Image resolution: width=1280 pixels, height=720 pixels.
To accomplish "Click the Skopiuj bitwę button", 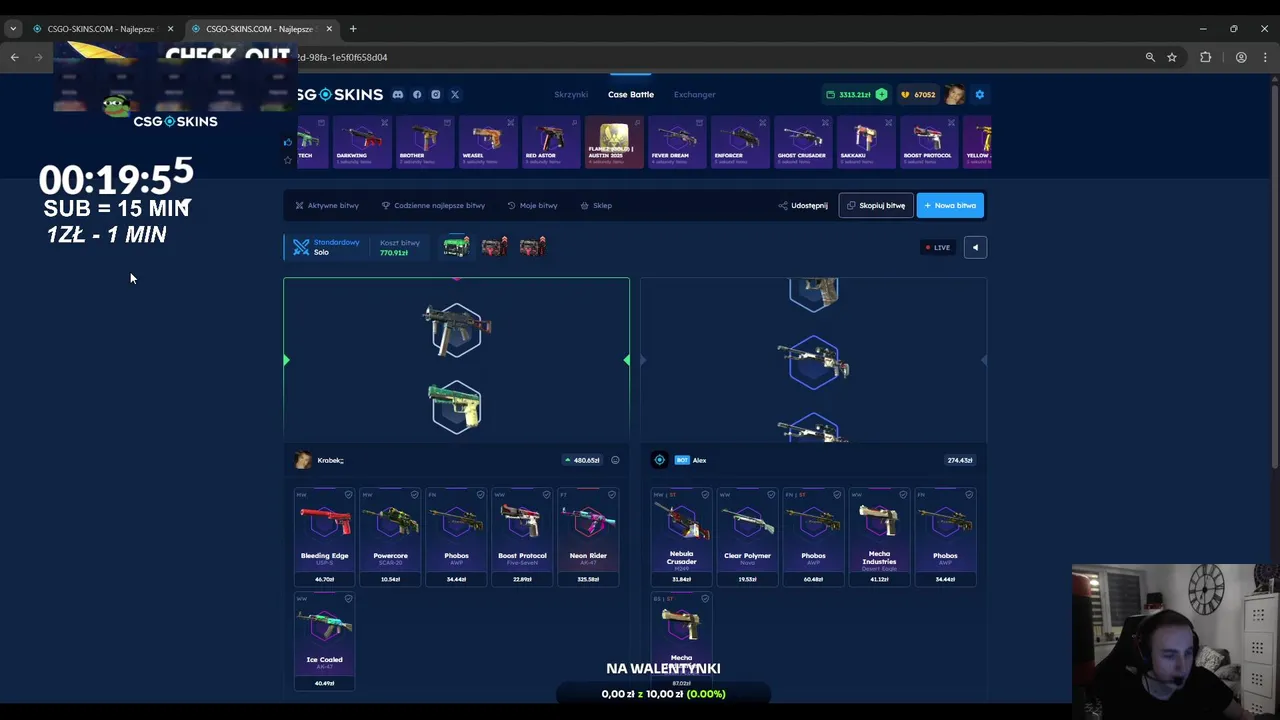I will [876, 205].
